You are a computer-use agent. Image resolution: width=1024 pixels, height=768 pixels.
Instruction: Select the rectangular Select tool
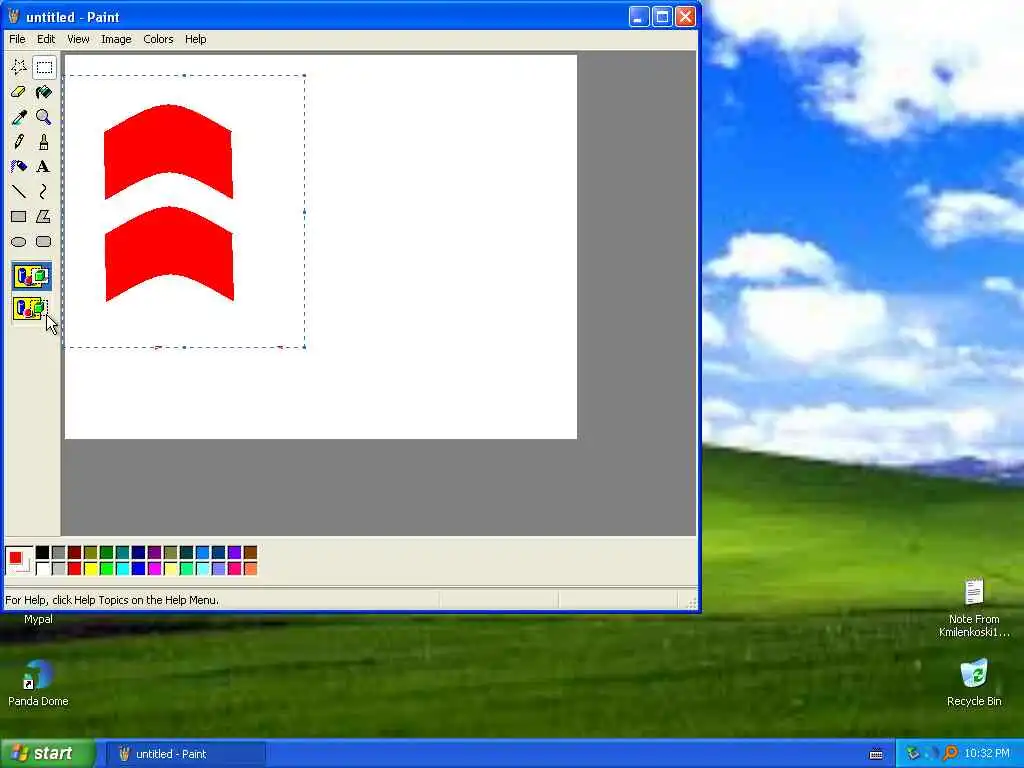coord(44,67)
